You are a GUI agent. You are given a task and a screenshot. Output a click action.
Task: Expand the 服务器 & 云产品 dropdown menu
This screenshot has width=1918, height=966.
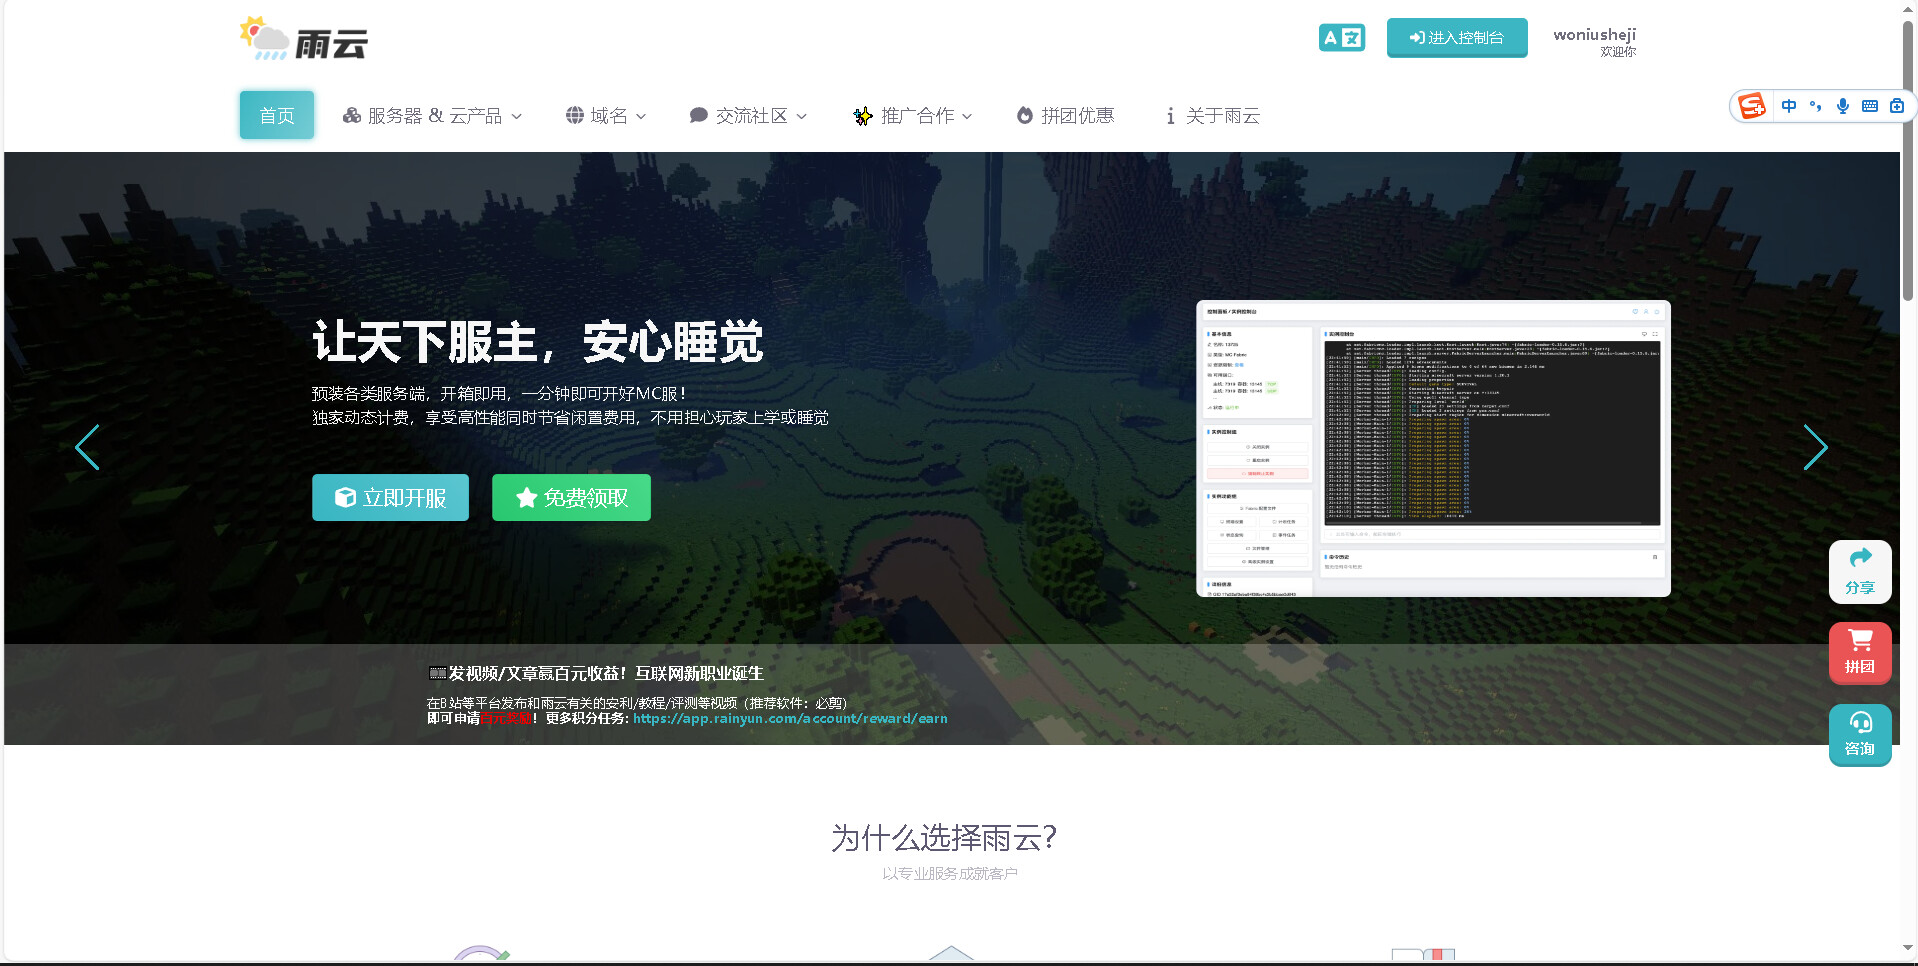(x=432, y=116)
